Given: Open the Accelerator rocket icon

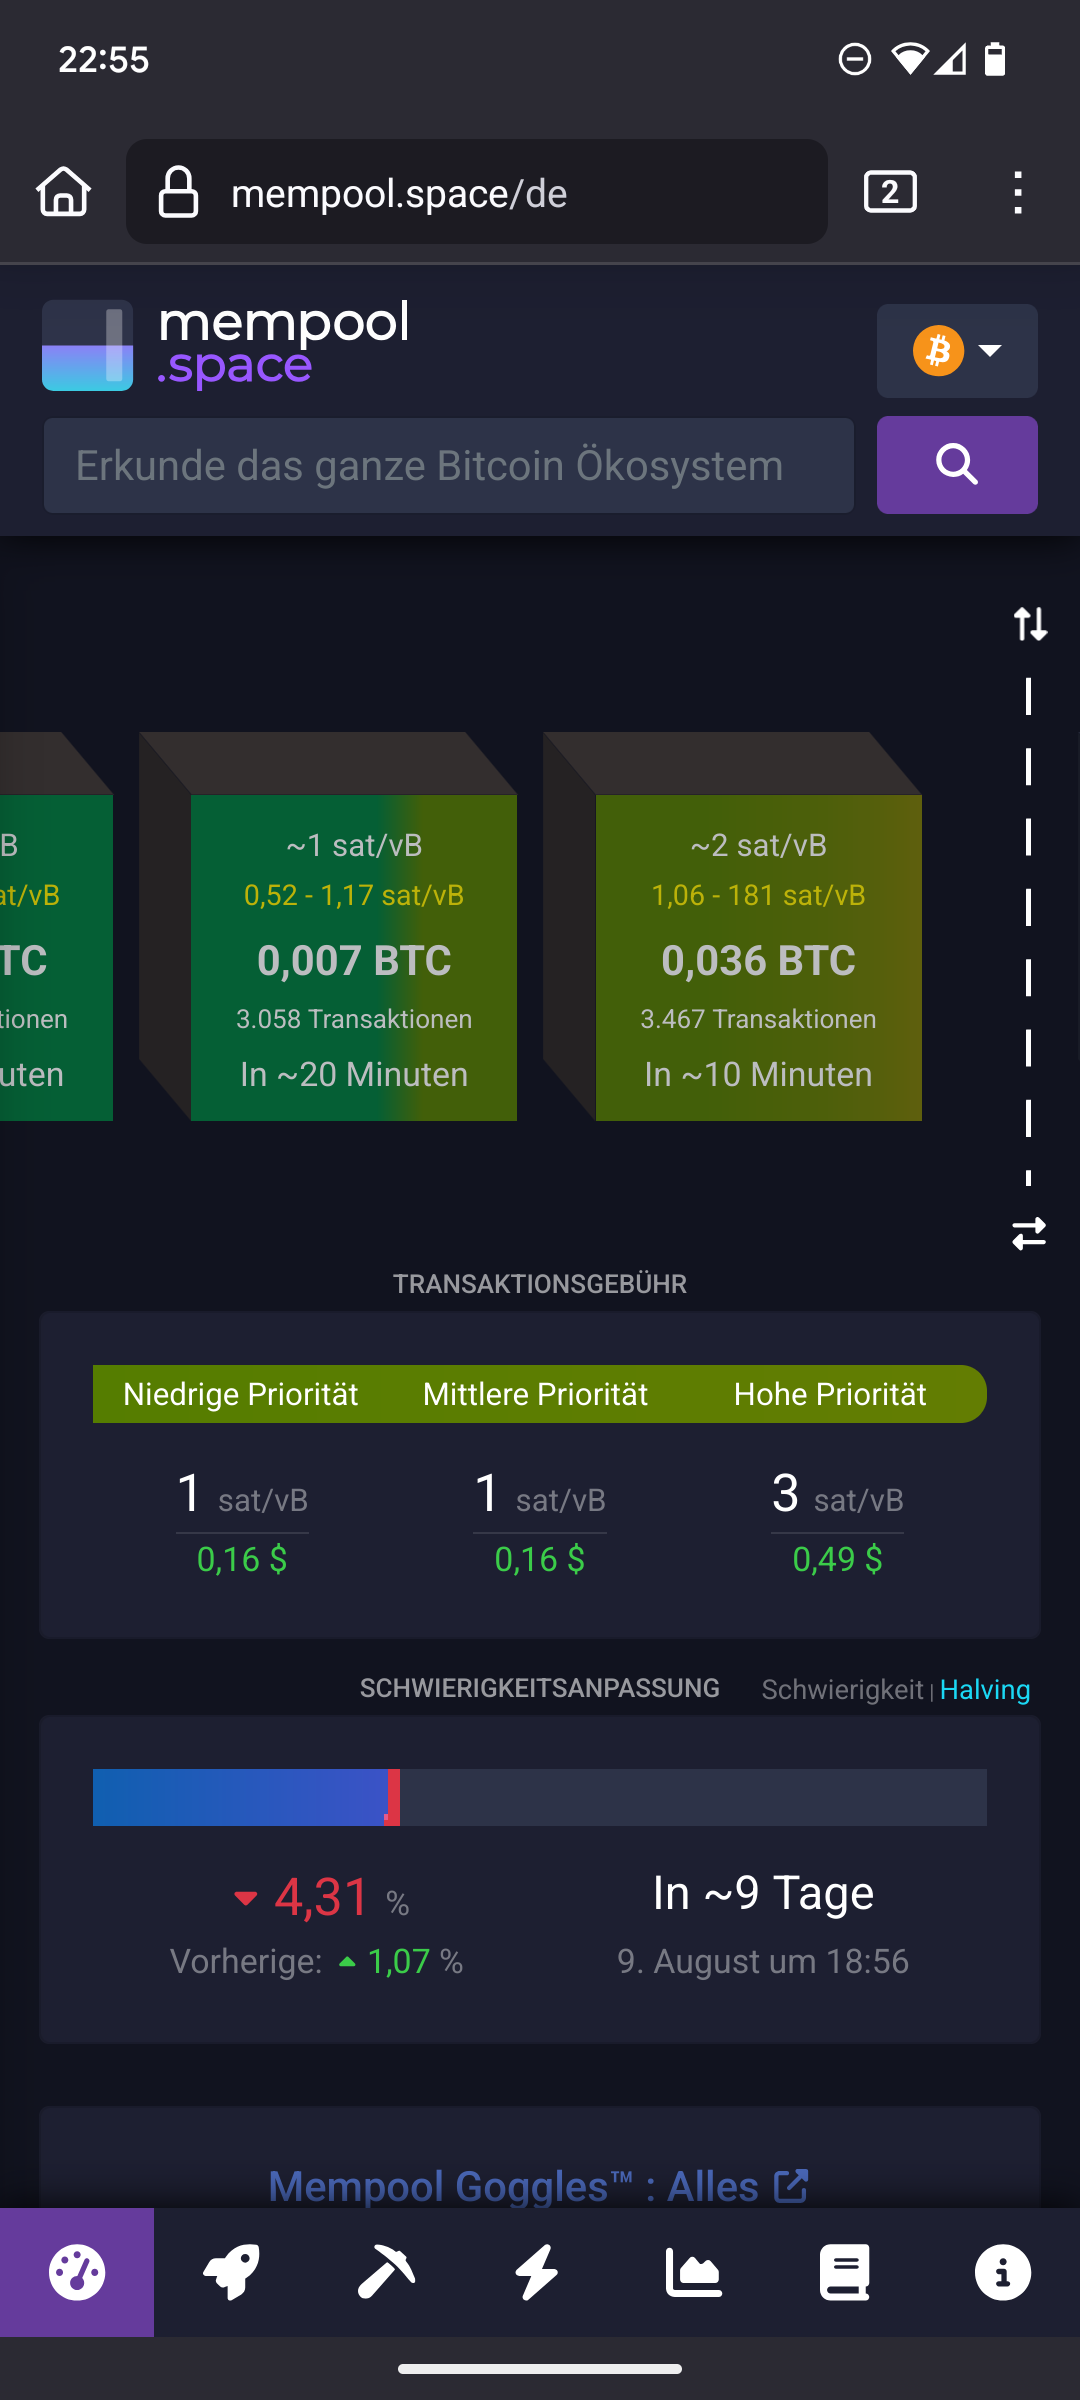Looking at the screenshot, I should [231, 2272].
